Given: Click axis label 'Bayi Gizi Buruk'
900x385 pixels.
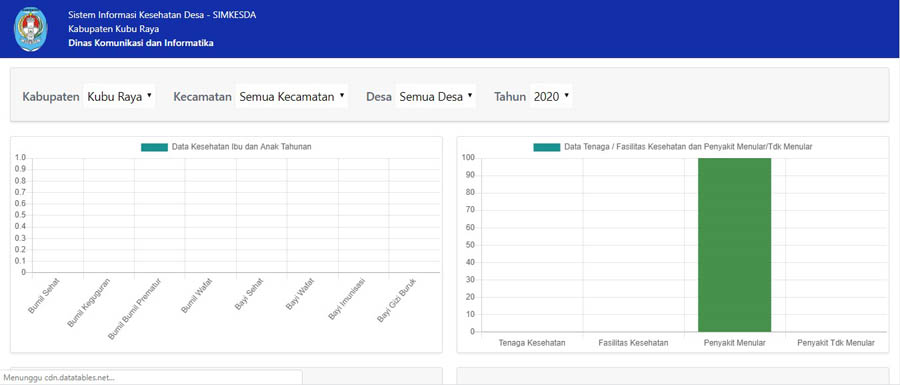Looking at the screenshot, I should [397, 300].
